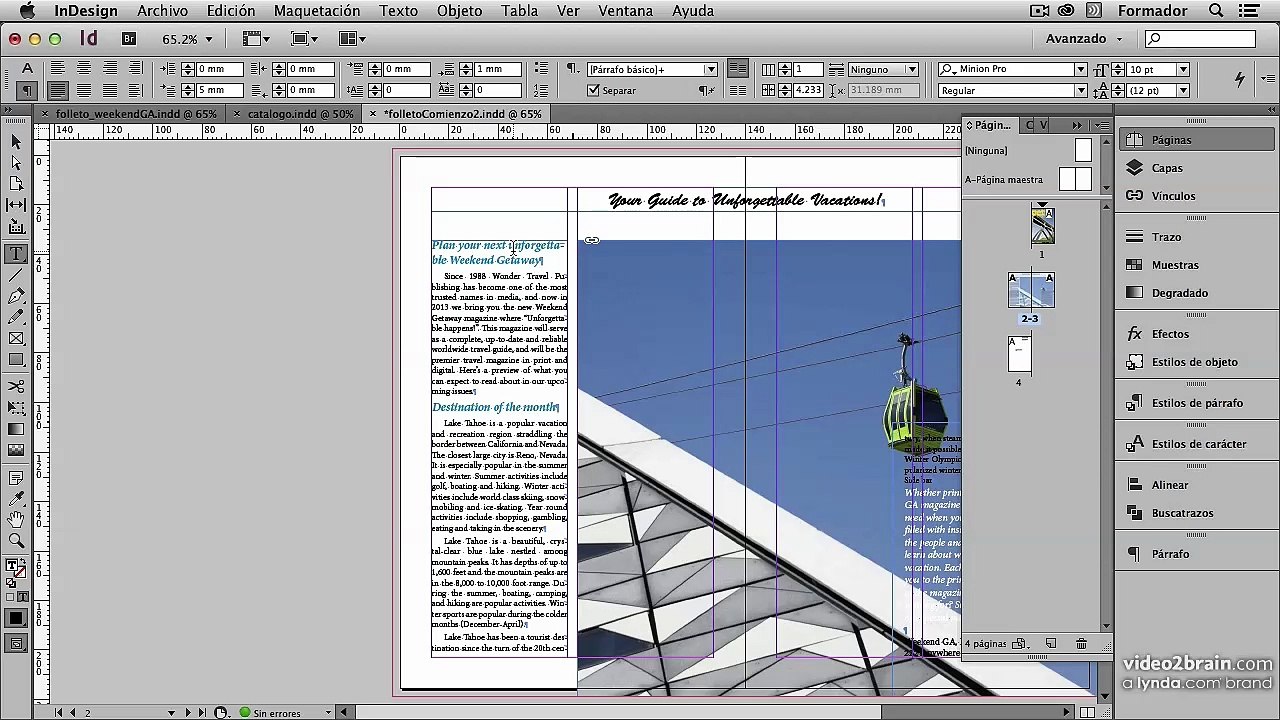The width and height of the screenshot is (1280, 720).
Task: Open the Pages panel flyout menu
Action: click(x=1102, y=125)
